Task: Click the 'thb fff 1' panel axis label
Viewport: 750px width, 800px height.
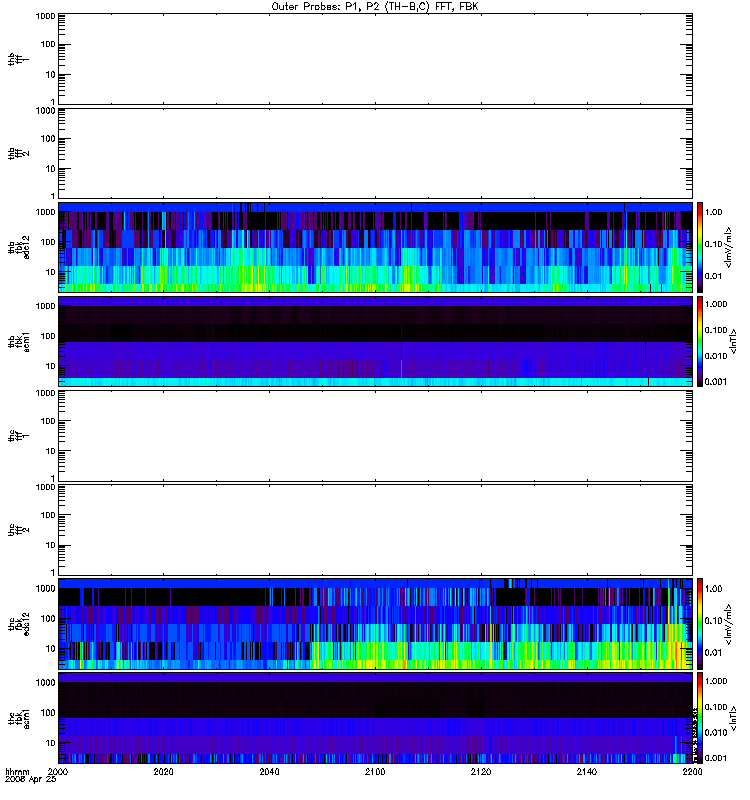Action: (x=18, y=59)
